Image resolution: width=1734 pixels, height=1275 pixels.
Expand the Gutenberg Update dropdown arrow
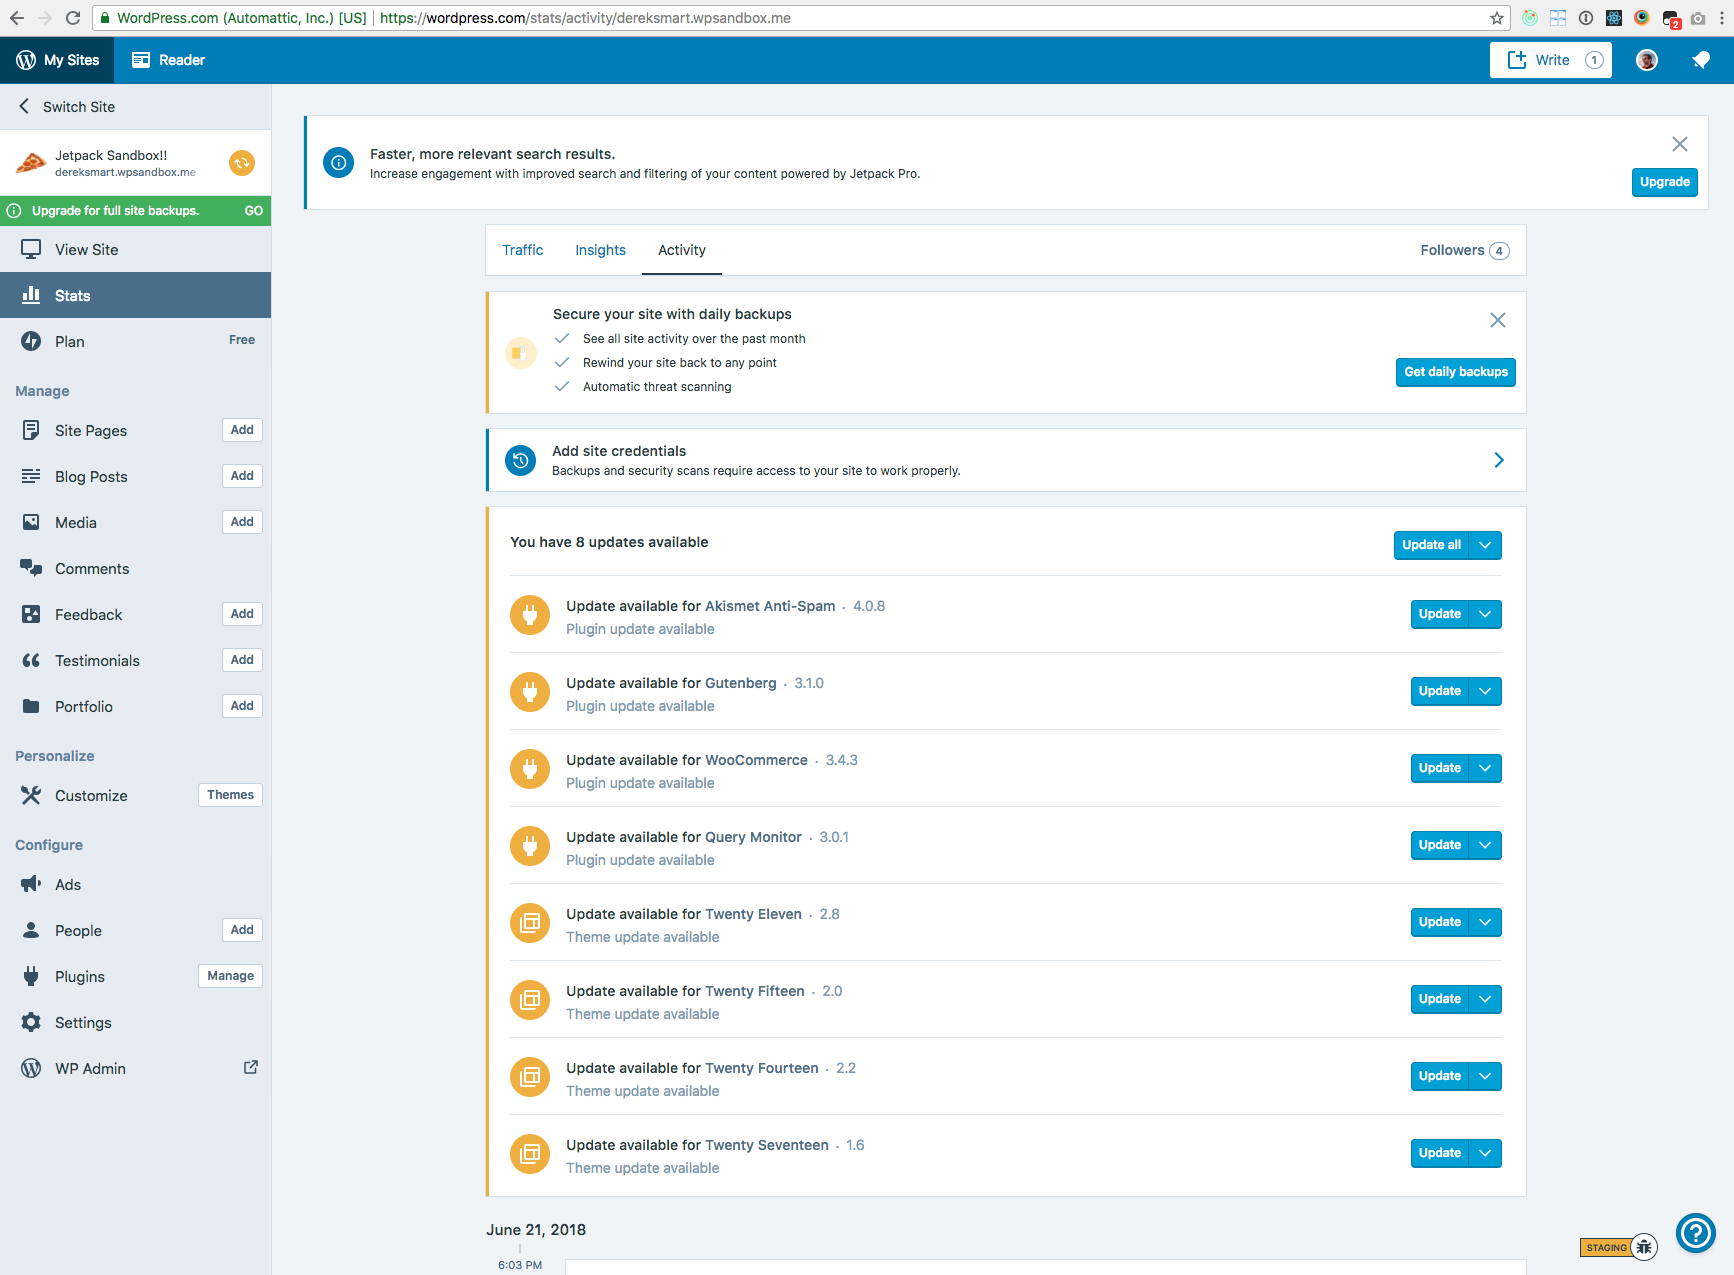(1485, 691)
